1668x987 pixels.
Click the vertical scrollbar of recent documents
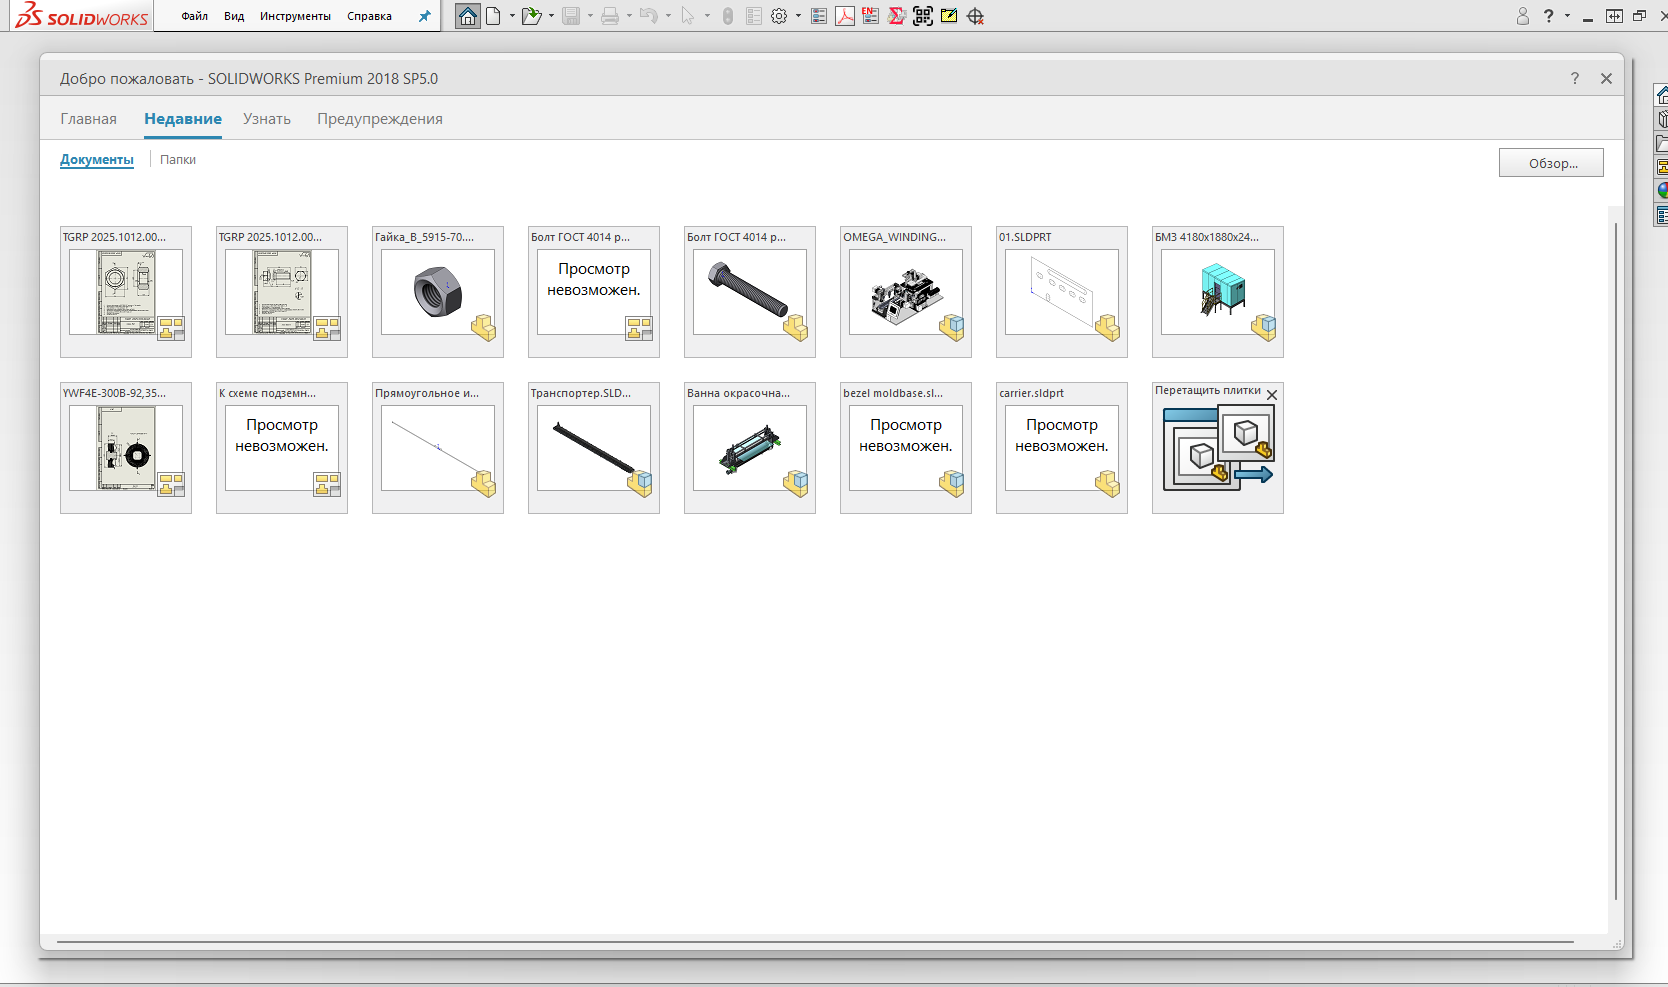[1615, 560]
